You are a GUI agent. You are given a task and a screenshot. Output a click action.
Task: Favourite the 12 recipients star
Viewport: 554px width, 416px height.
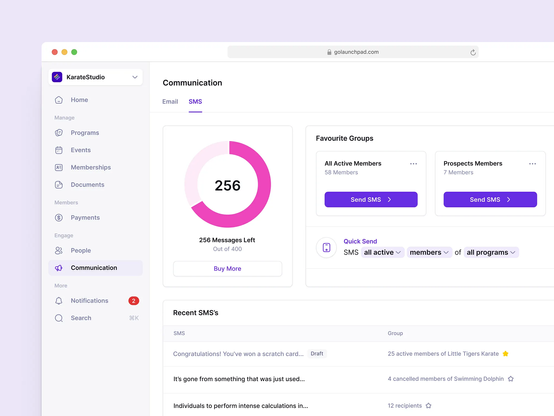tap(429, 406)
